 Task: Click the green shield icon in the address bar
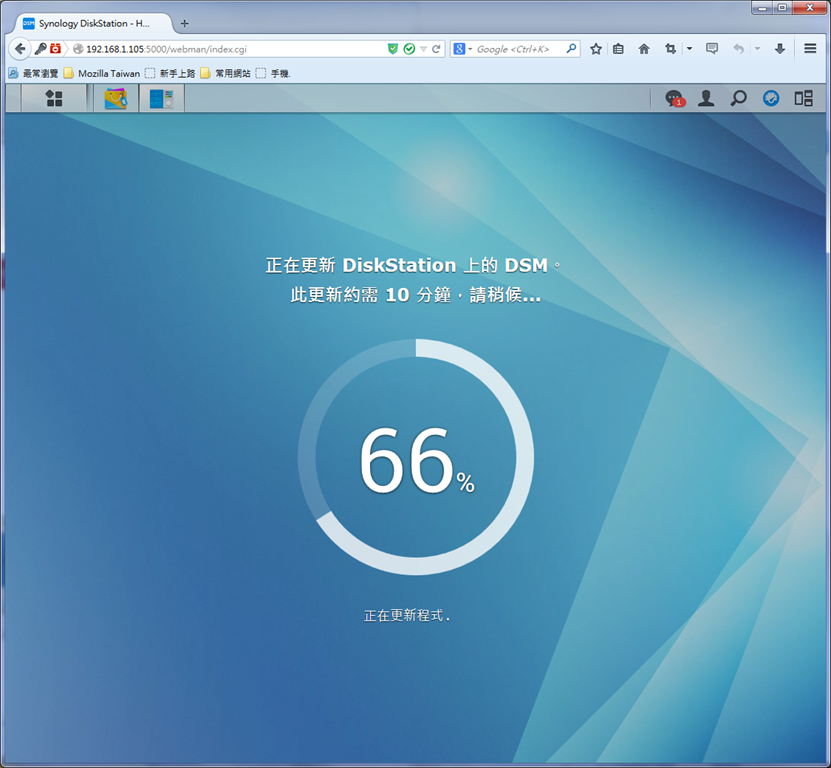(x=393, y=49)
